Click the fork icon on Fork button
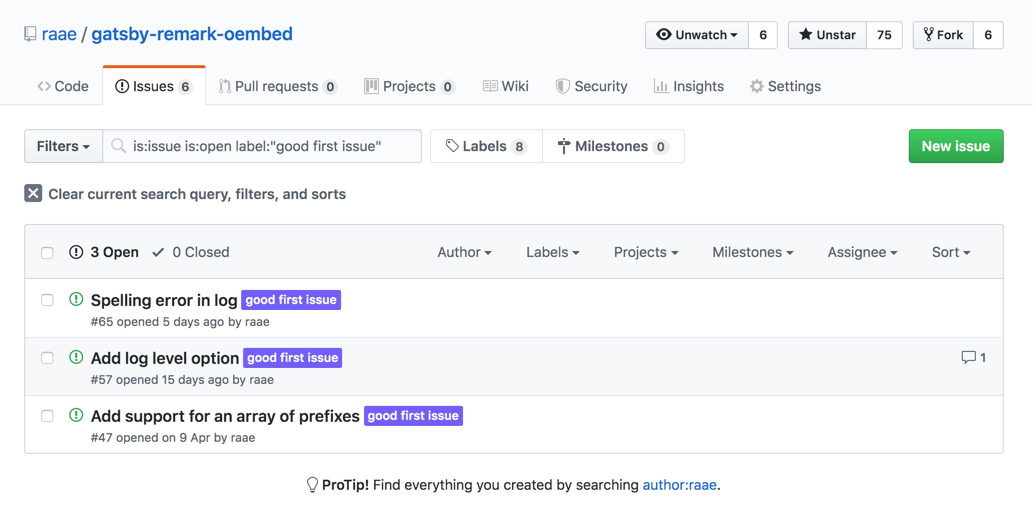 pyautogui.click(x=928, y=34)
